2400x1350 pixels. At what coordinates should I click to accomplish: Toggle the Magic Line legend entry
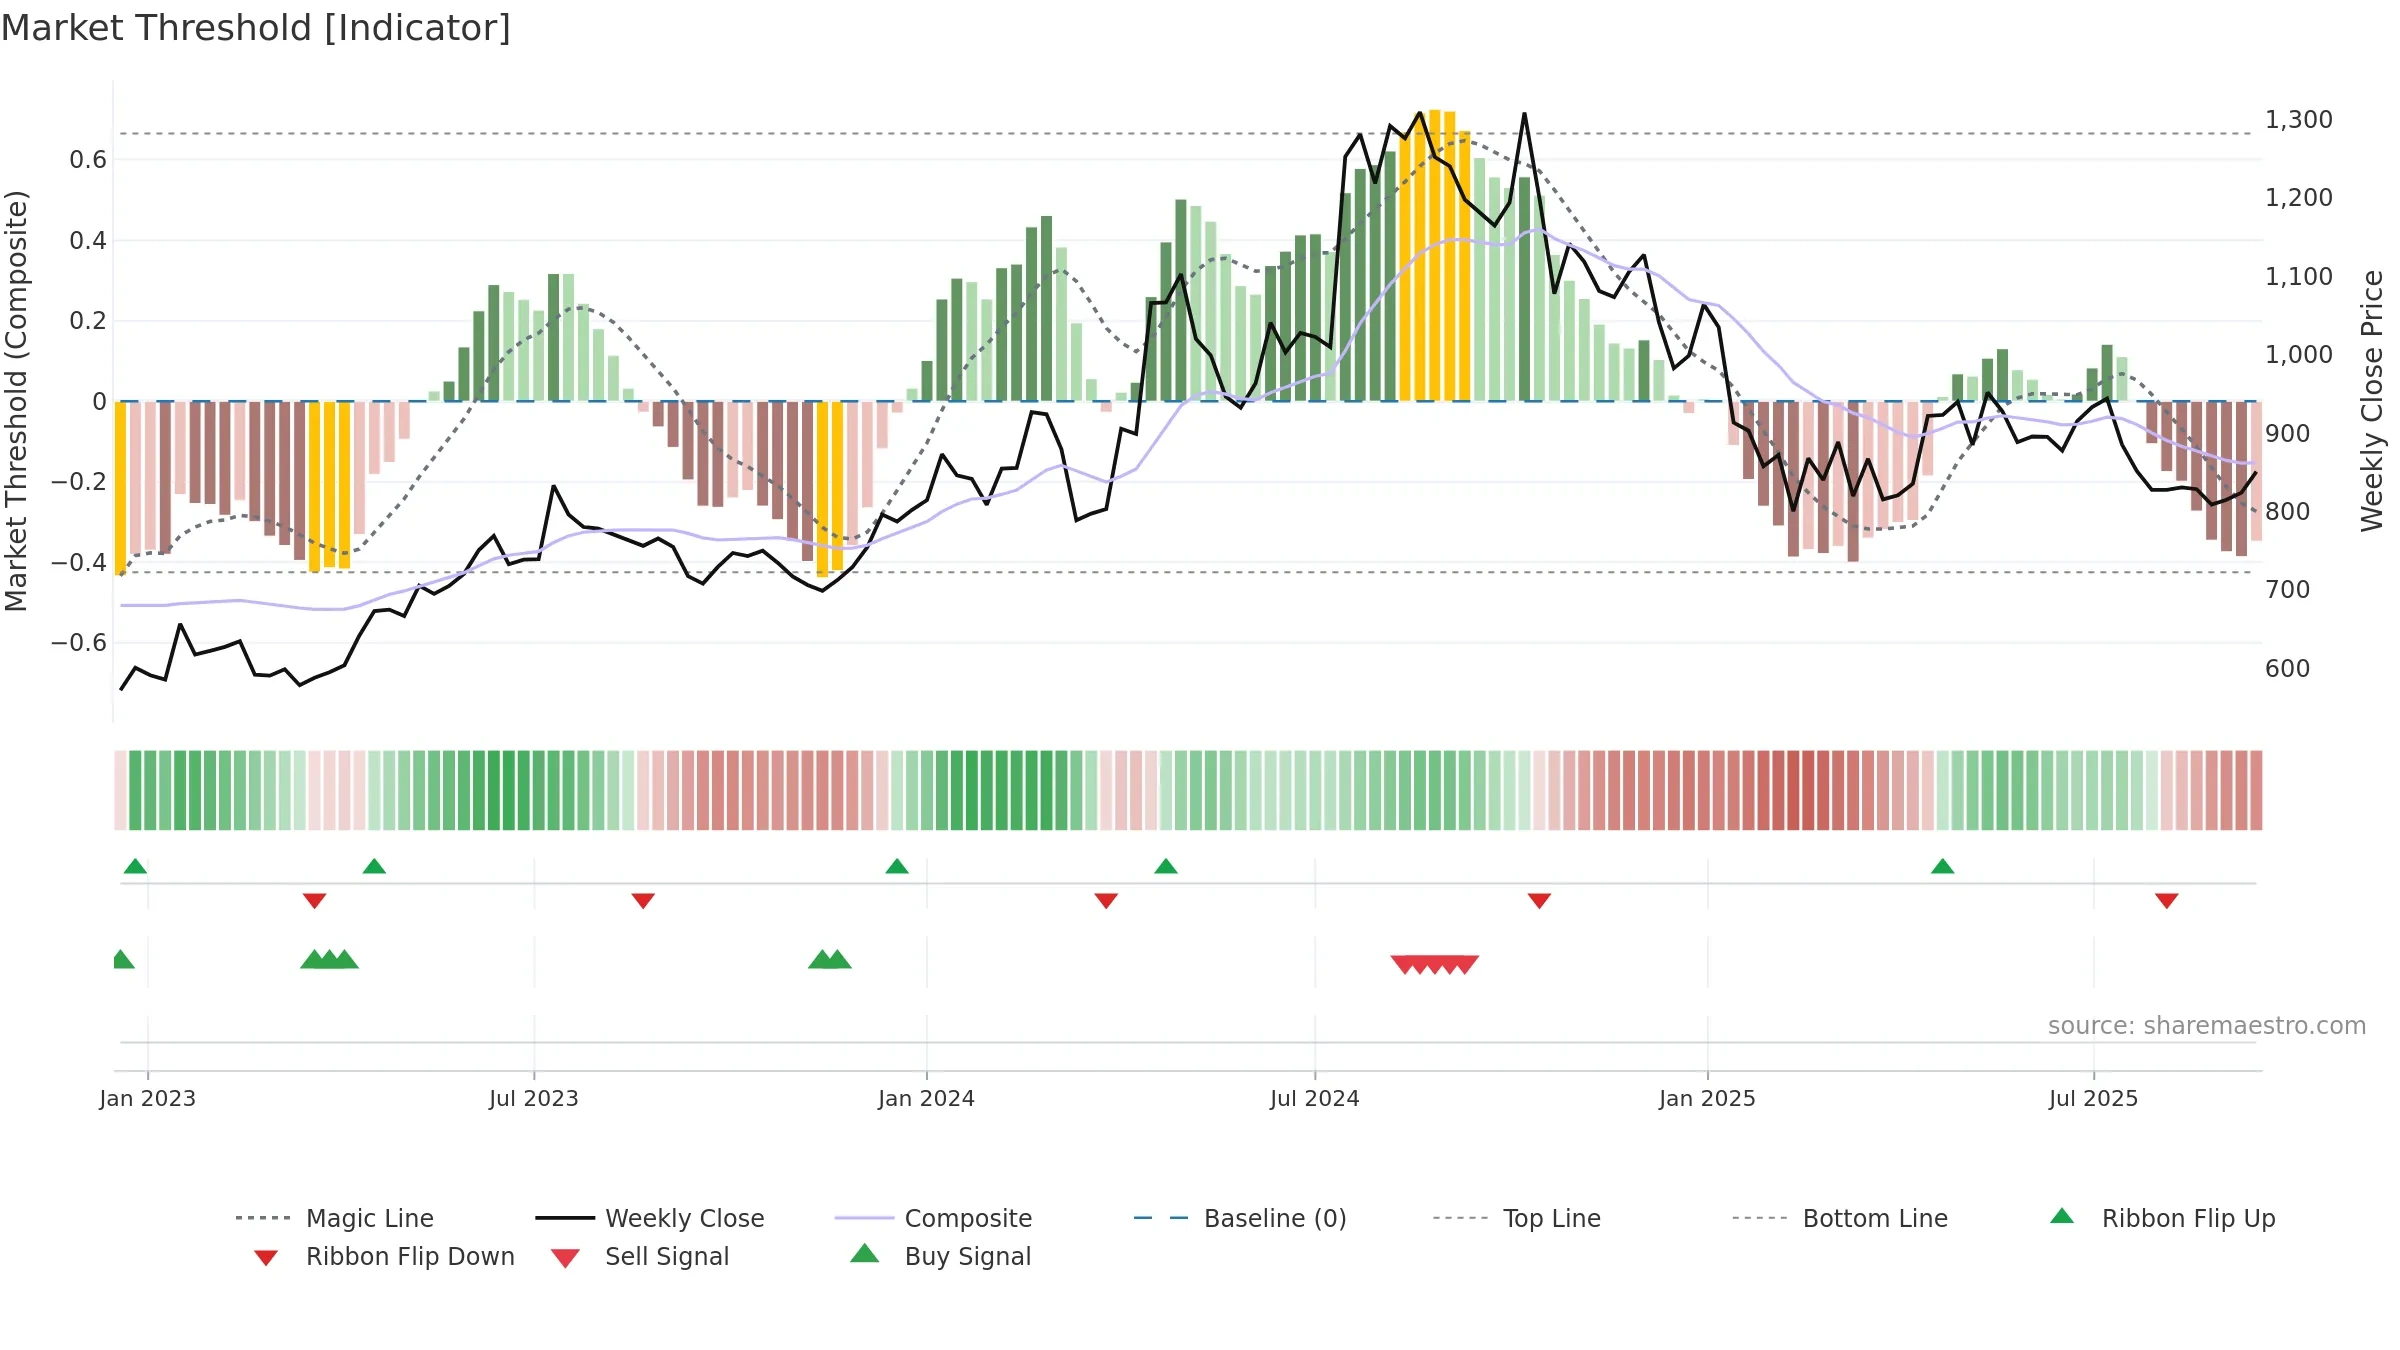335,1218
